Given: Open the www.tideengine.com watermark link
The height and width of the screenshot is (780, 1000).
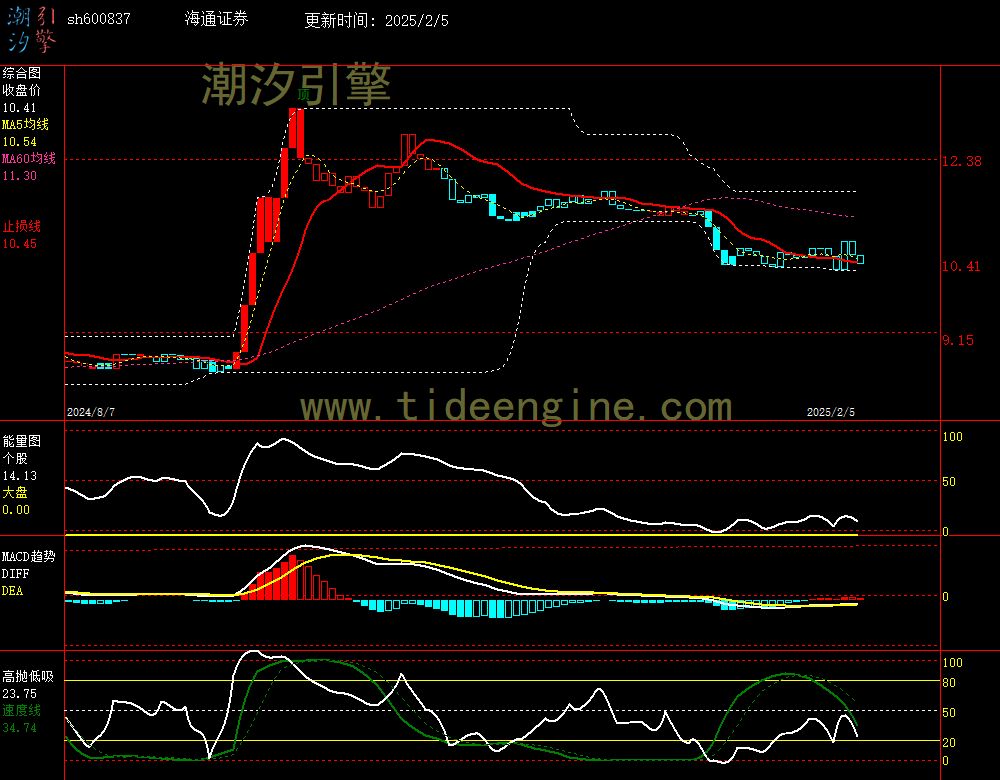Looking at the screenshot, I should click(x=516, y=407).
